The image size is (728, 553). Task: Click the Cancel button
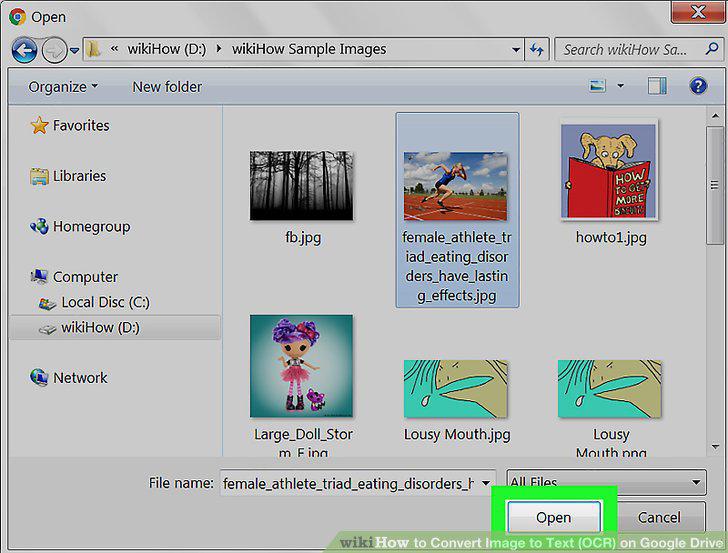659,517
